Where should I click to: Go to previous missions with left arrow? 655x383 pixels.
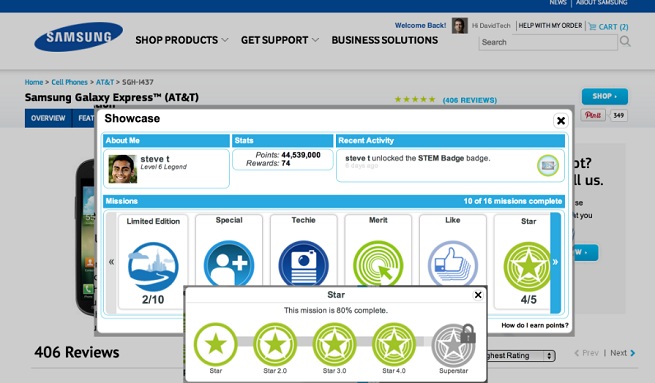pyautogui.click(x=111, y=262)
